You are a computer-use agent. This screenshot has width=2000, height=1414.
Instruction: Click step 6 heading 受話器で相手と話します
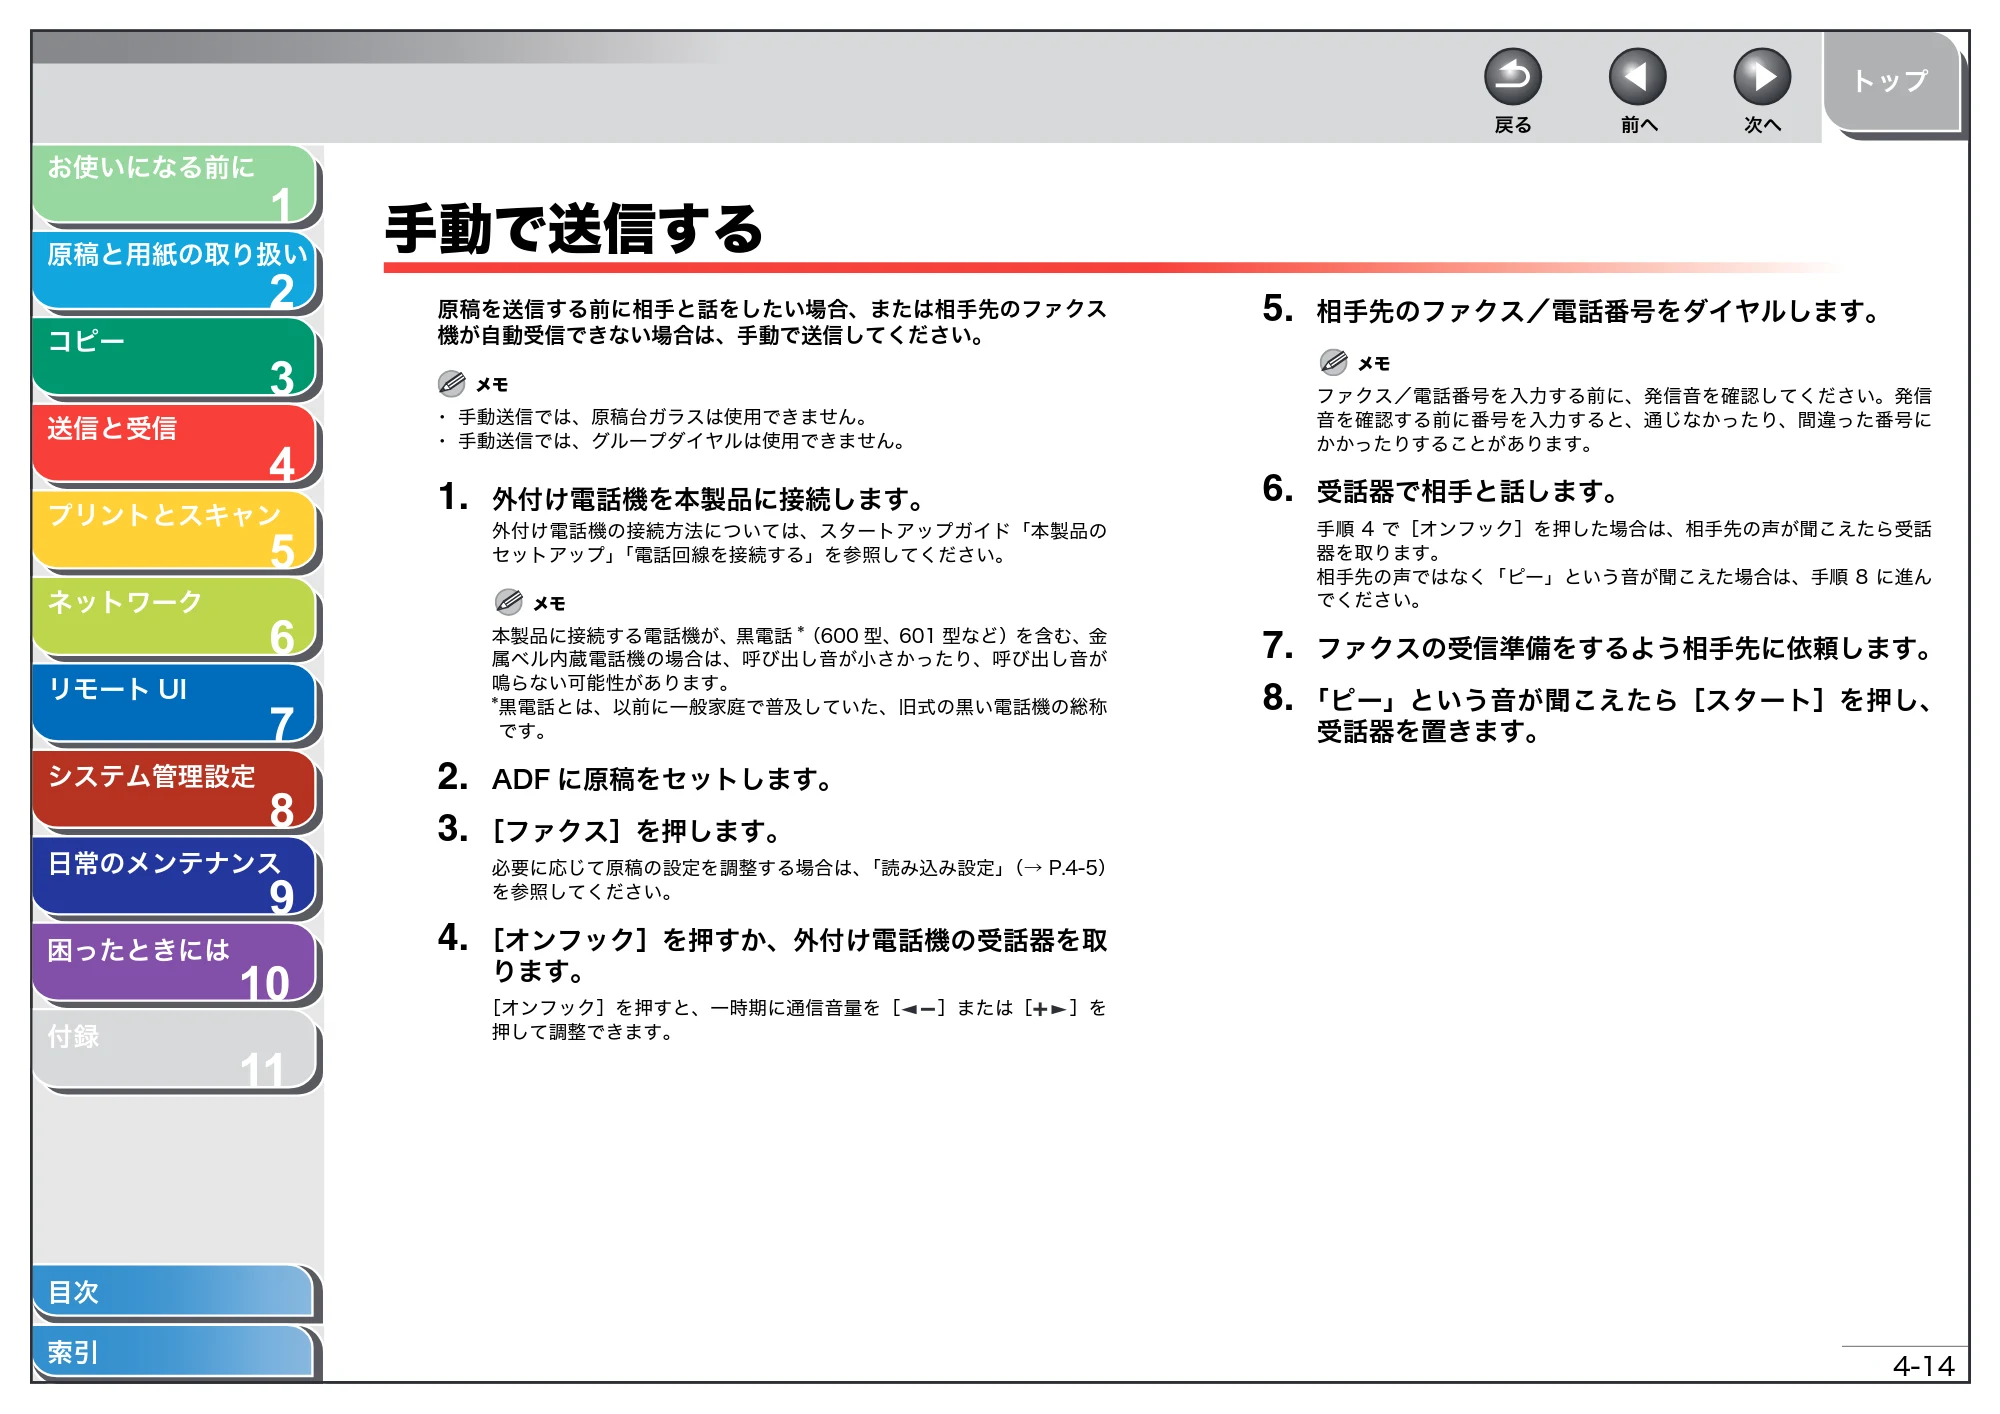[x=1468, y=492]
